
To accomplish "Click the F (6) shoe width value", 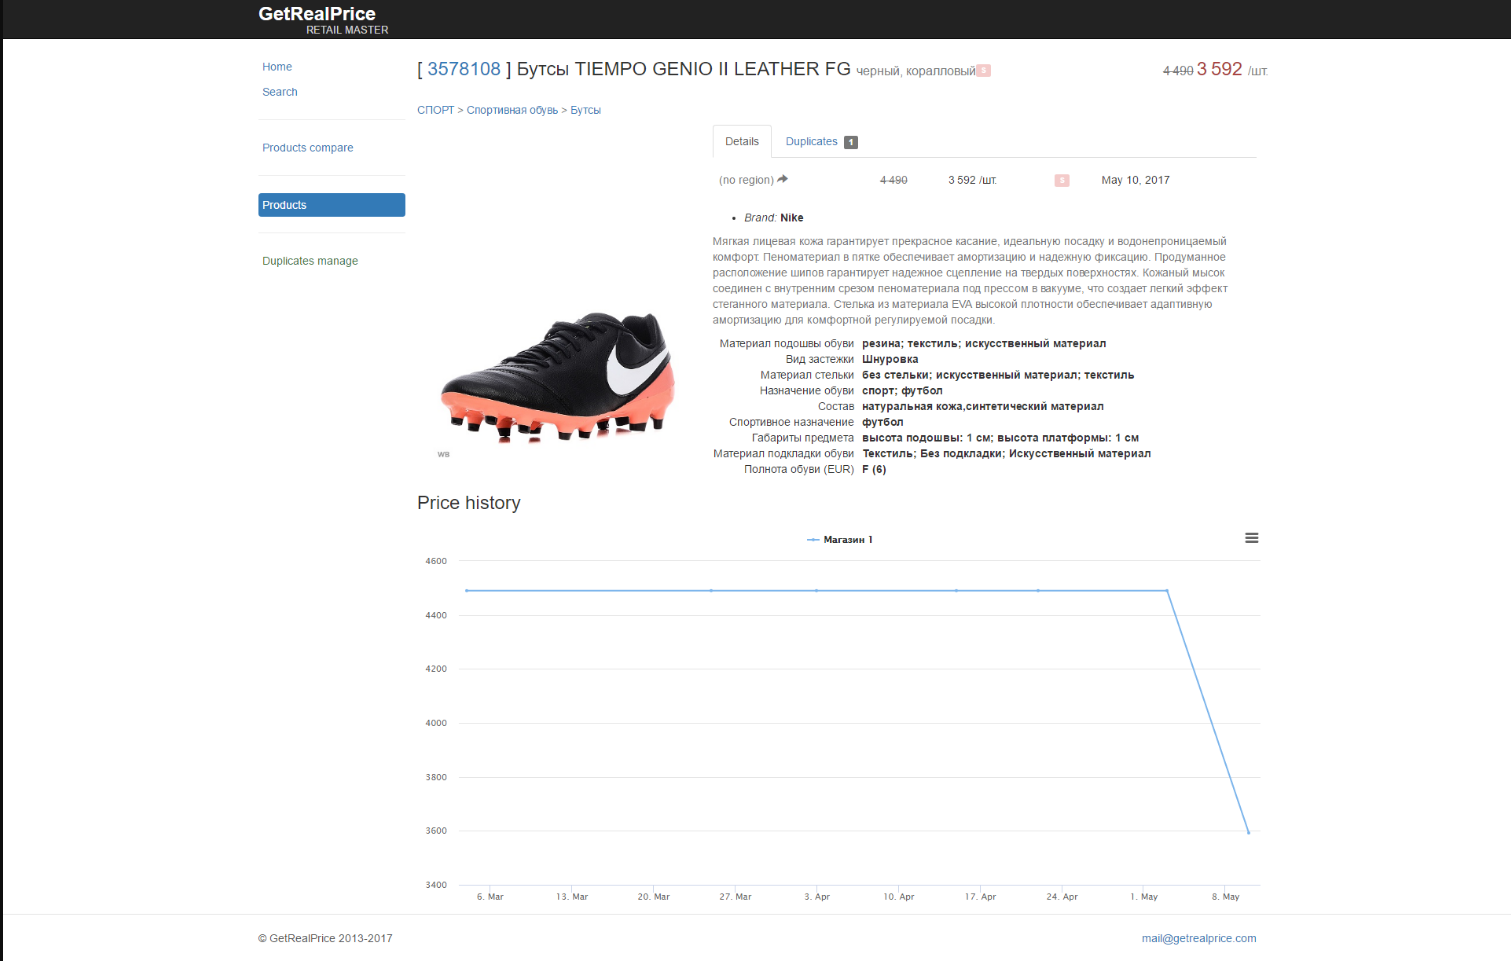I will (x=874, y=469).
